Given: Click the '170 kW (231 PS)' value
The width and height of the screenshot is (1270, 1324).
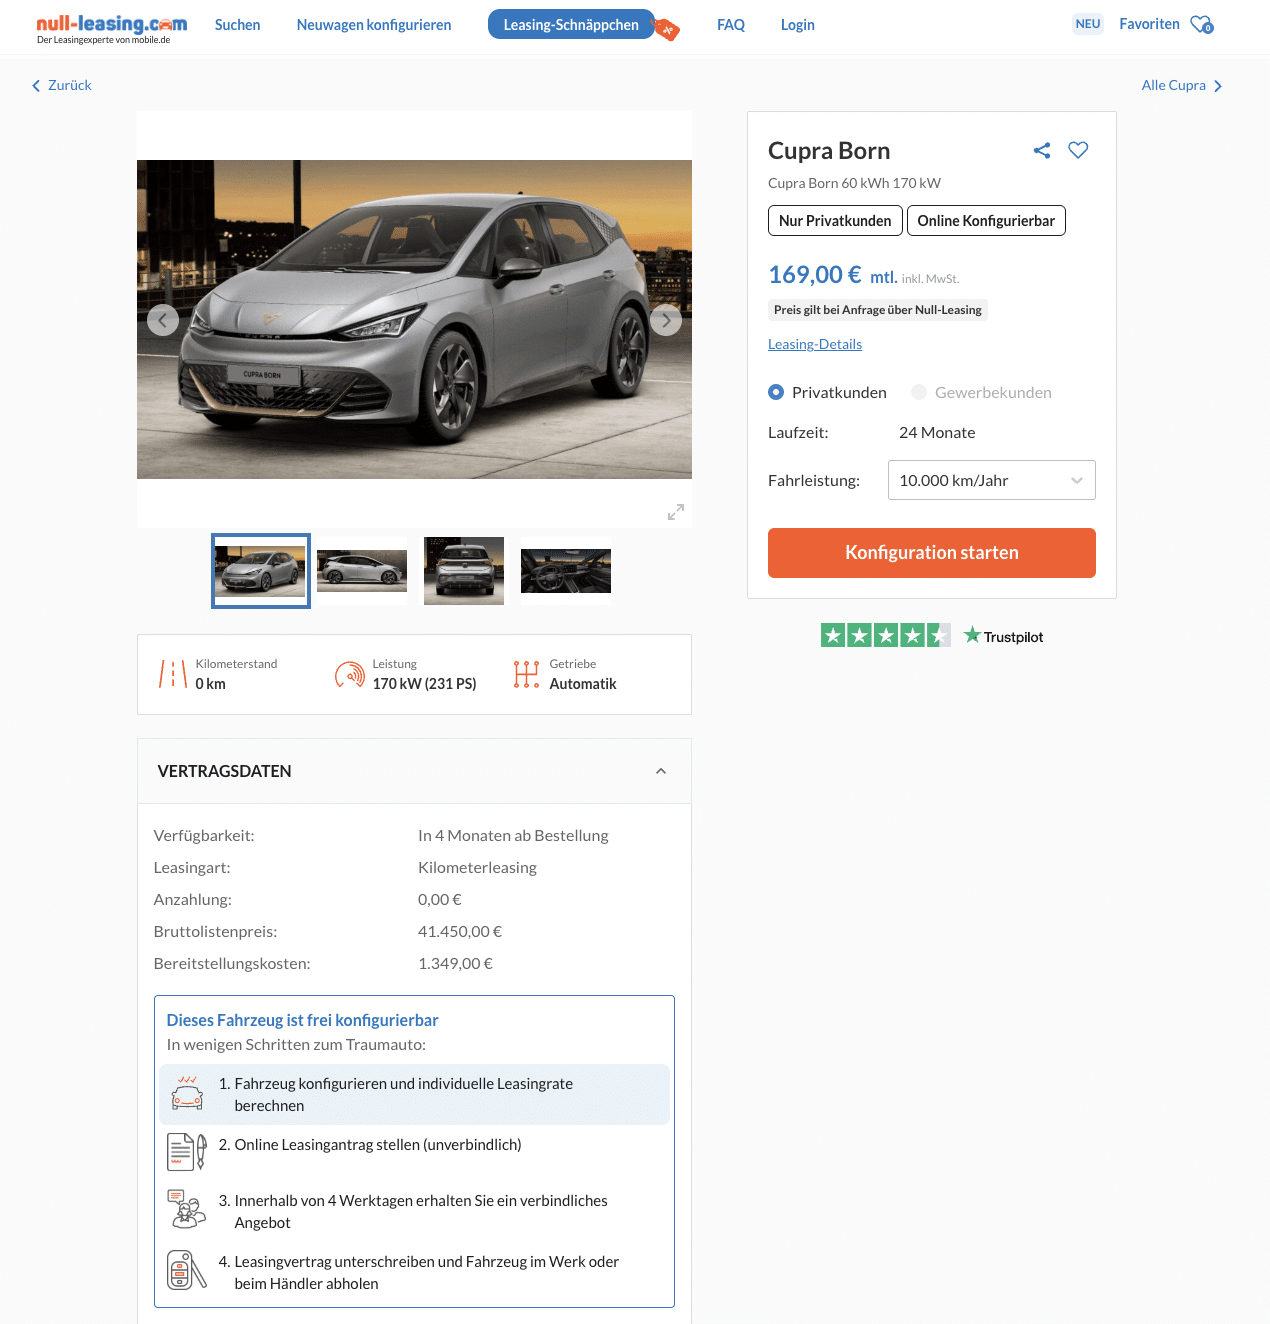Looking at the screenshot, I should (x=424, y=684).
